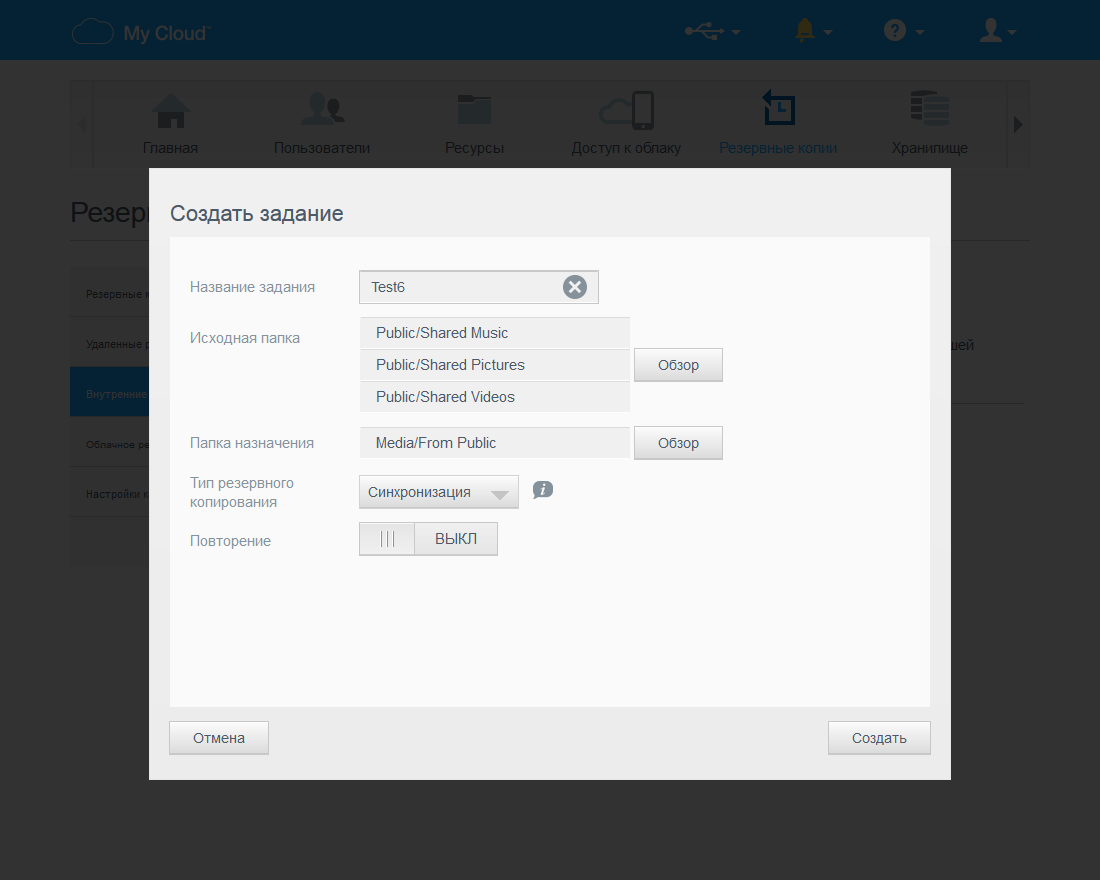Select Облачное sidebar item behind dialog
The width and height of the screenshot is (1100, 880).
pyautogui.click(x=109, y=444)
